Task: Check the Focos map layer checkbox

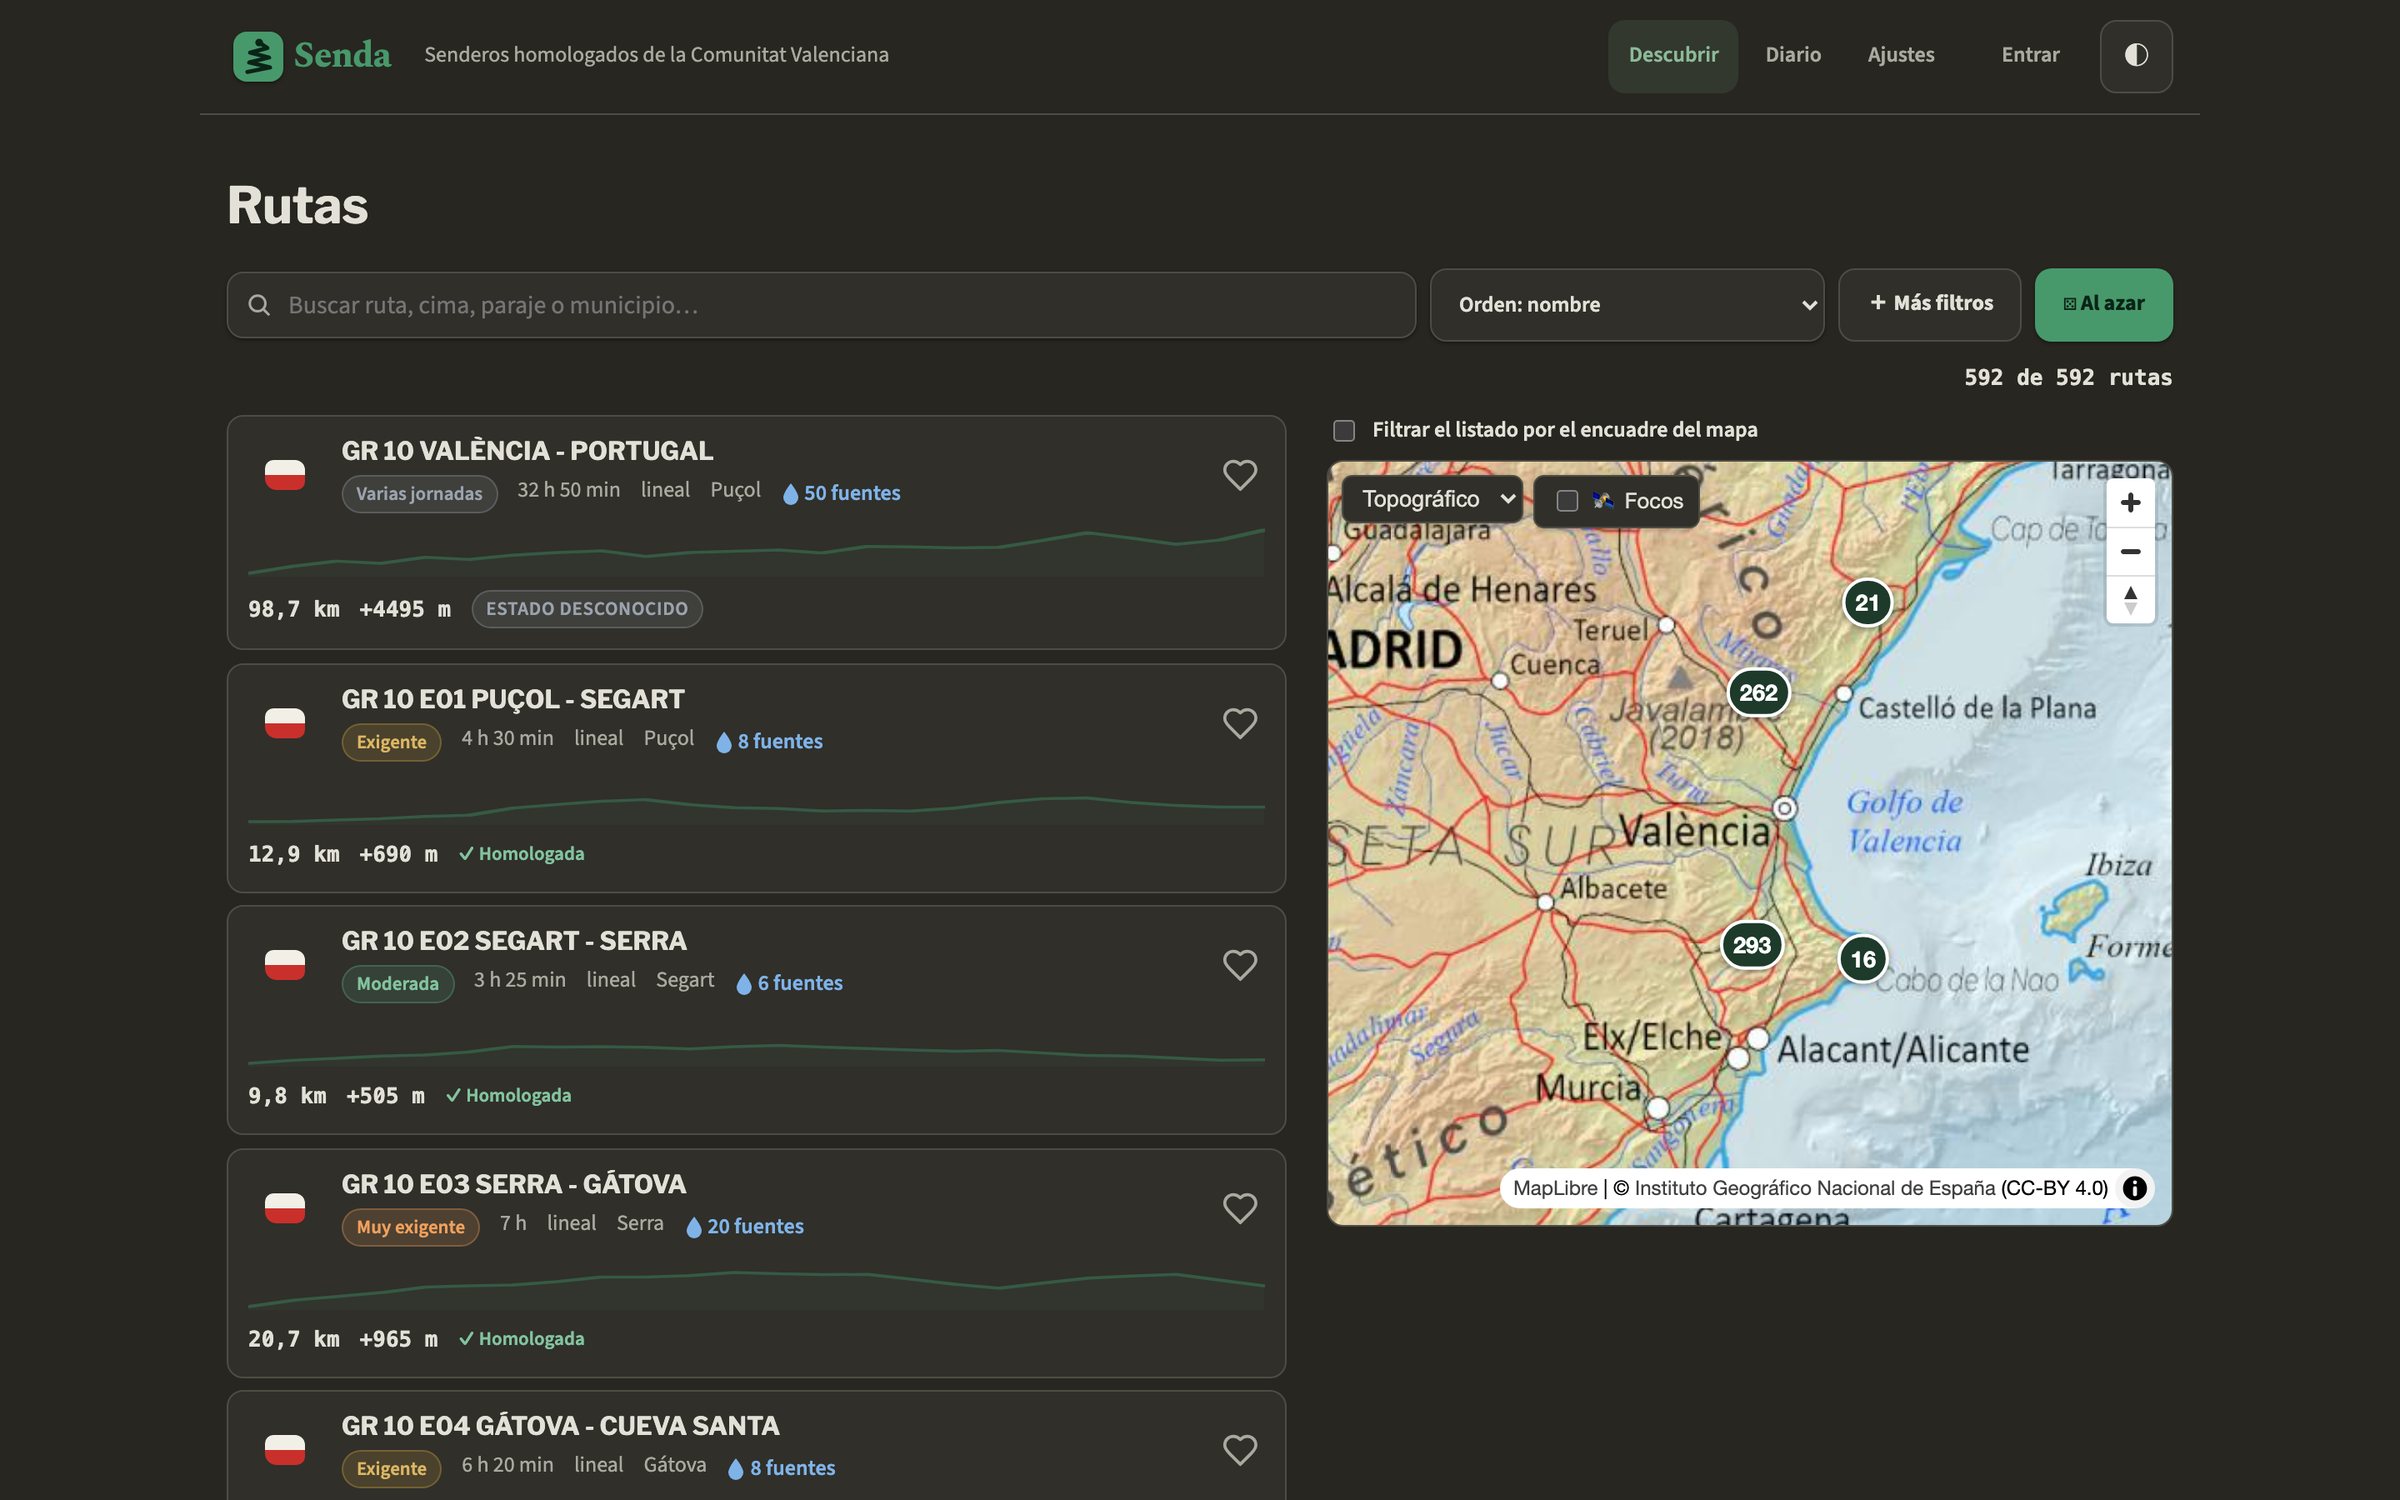Action: click(1567, 500)
